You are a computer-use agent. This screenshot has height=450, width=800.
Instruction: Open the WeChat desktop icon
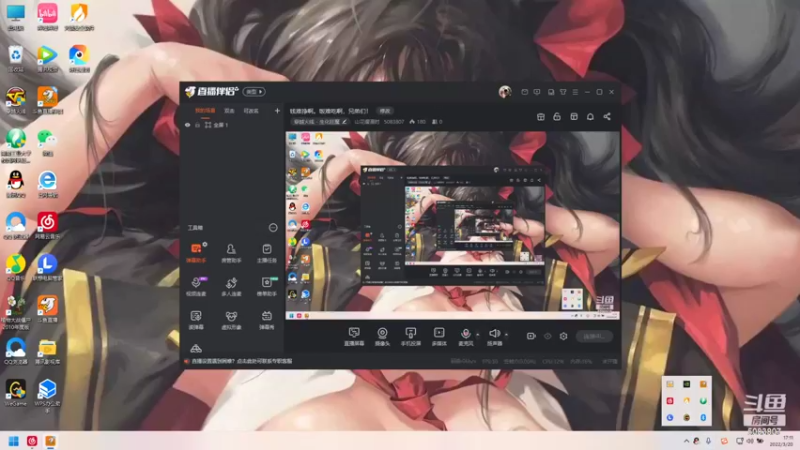[x=47, y=142]
